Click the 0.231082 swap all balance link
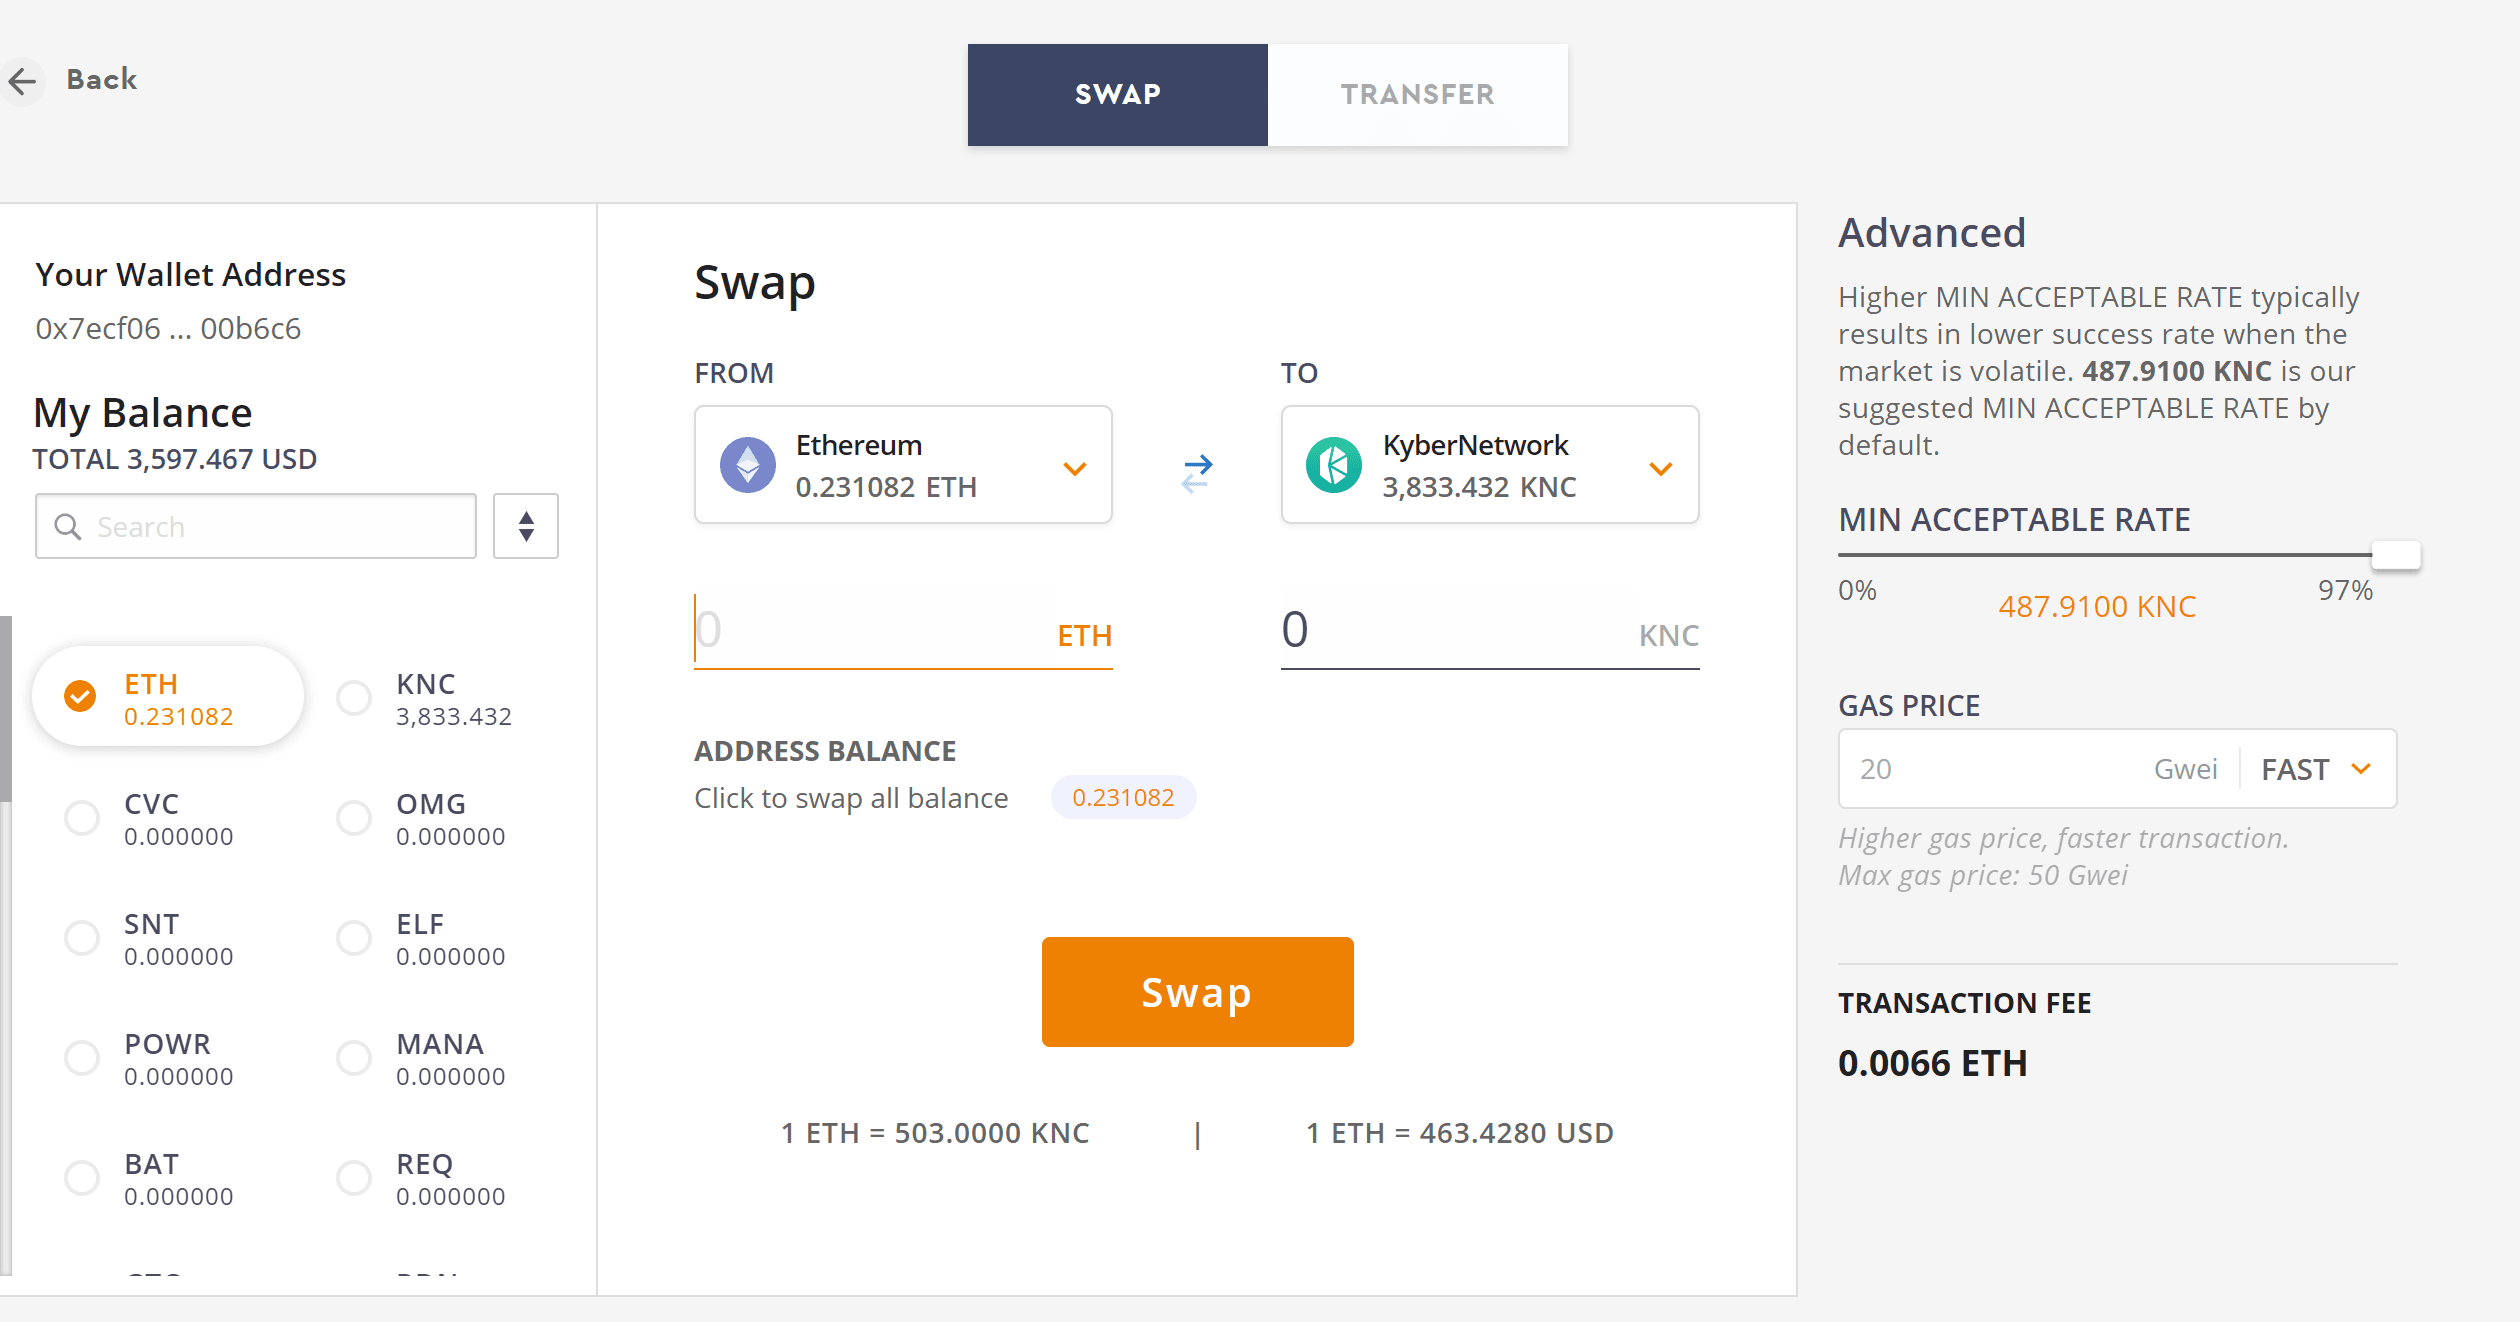Viewport: 2520px width, 1322px height. coord(1123,798)
